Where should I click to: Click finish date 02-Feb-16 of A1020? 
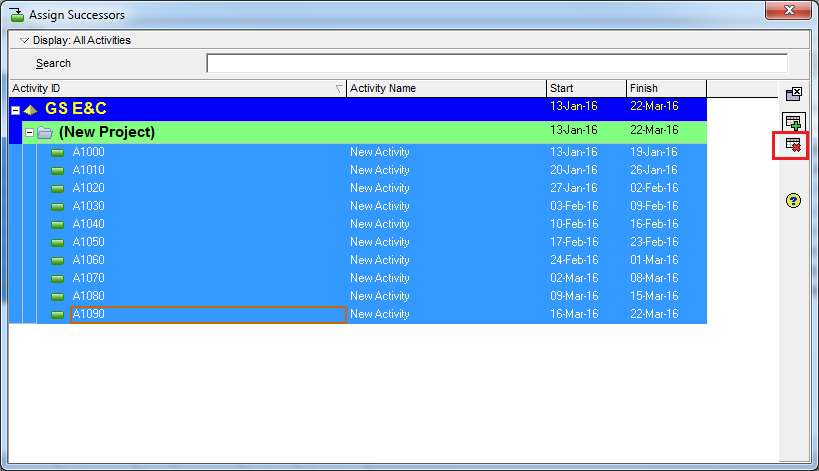[654, 188]
